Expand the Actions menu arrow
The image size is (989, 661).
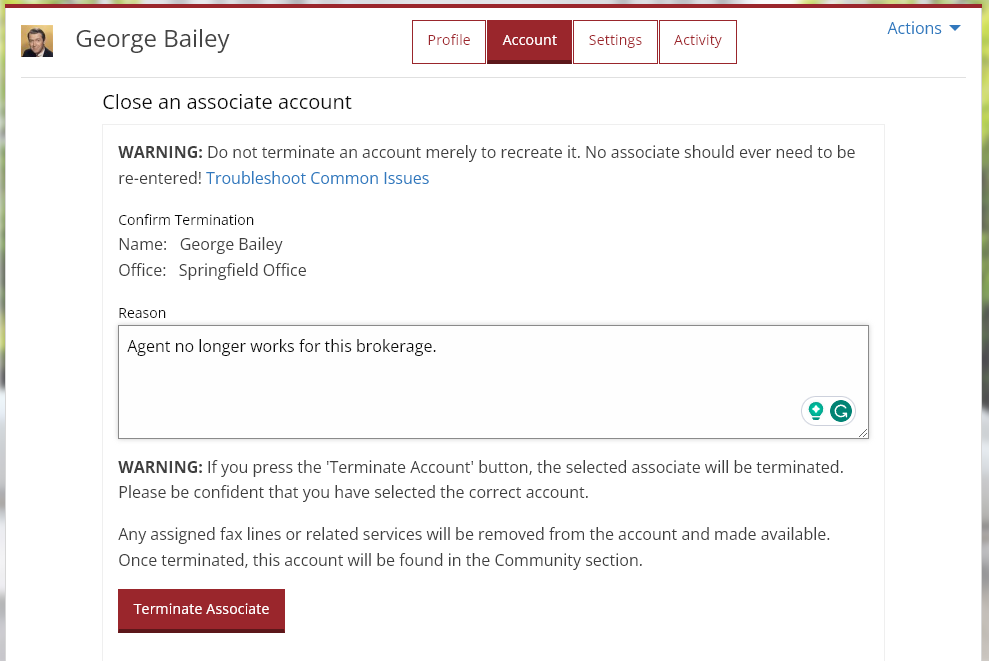tap(955, 29)
